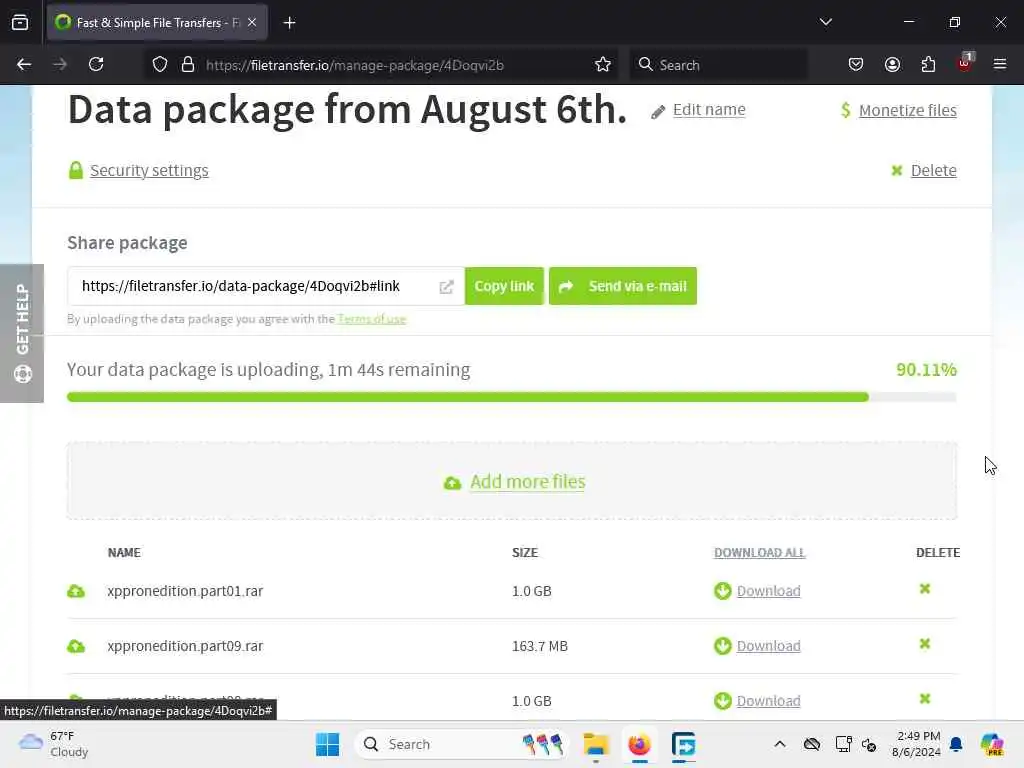Open Security settings link
This screenshot has width=1024, height=768.
(x=150, y=170)
